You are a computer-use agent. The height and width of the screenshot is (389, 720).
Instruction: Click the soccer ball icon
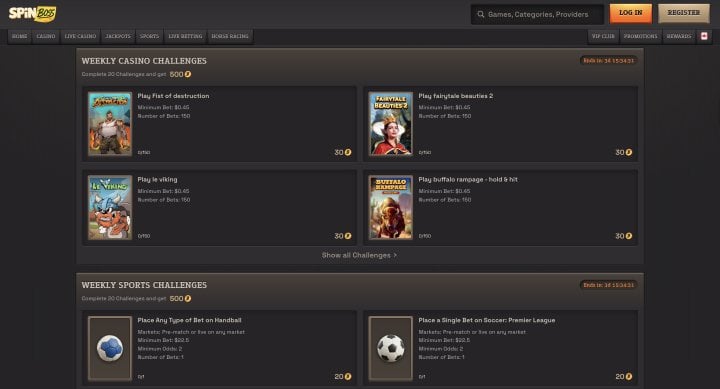[391, 348]
